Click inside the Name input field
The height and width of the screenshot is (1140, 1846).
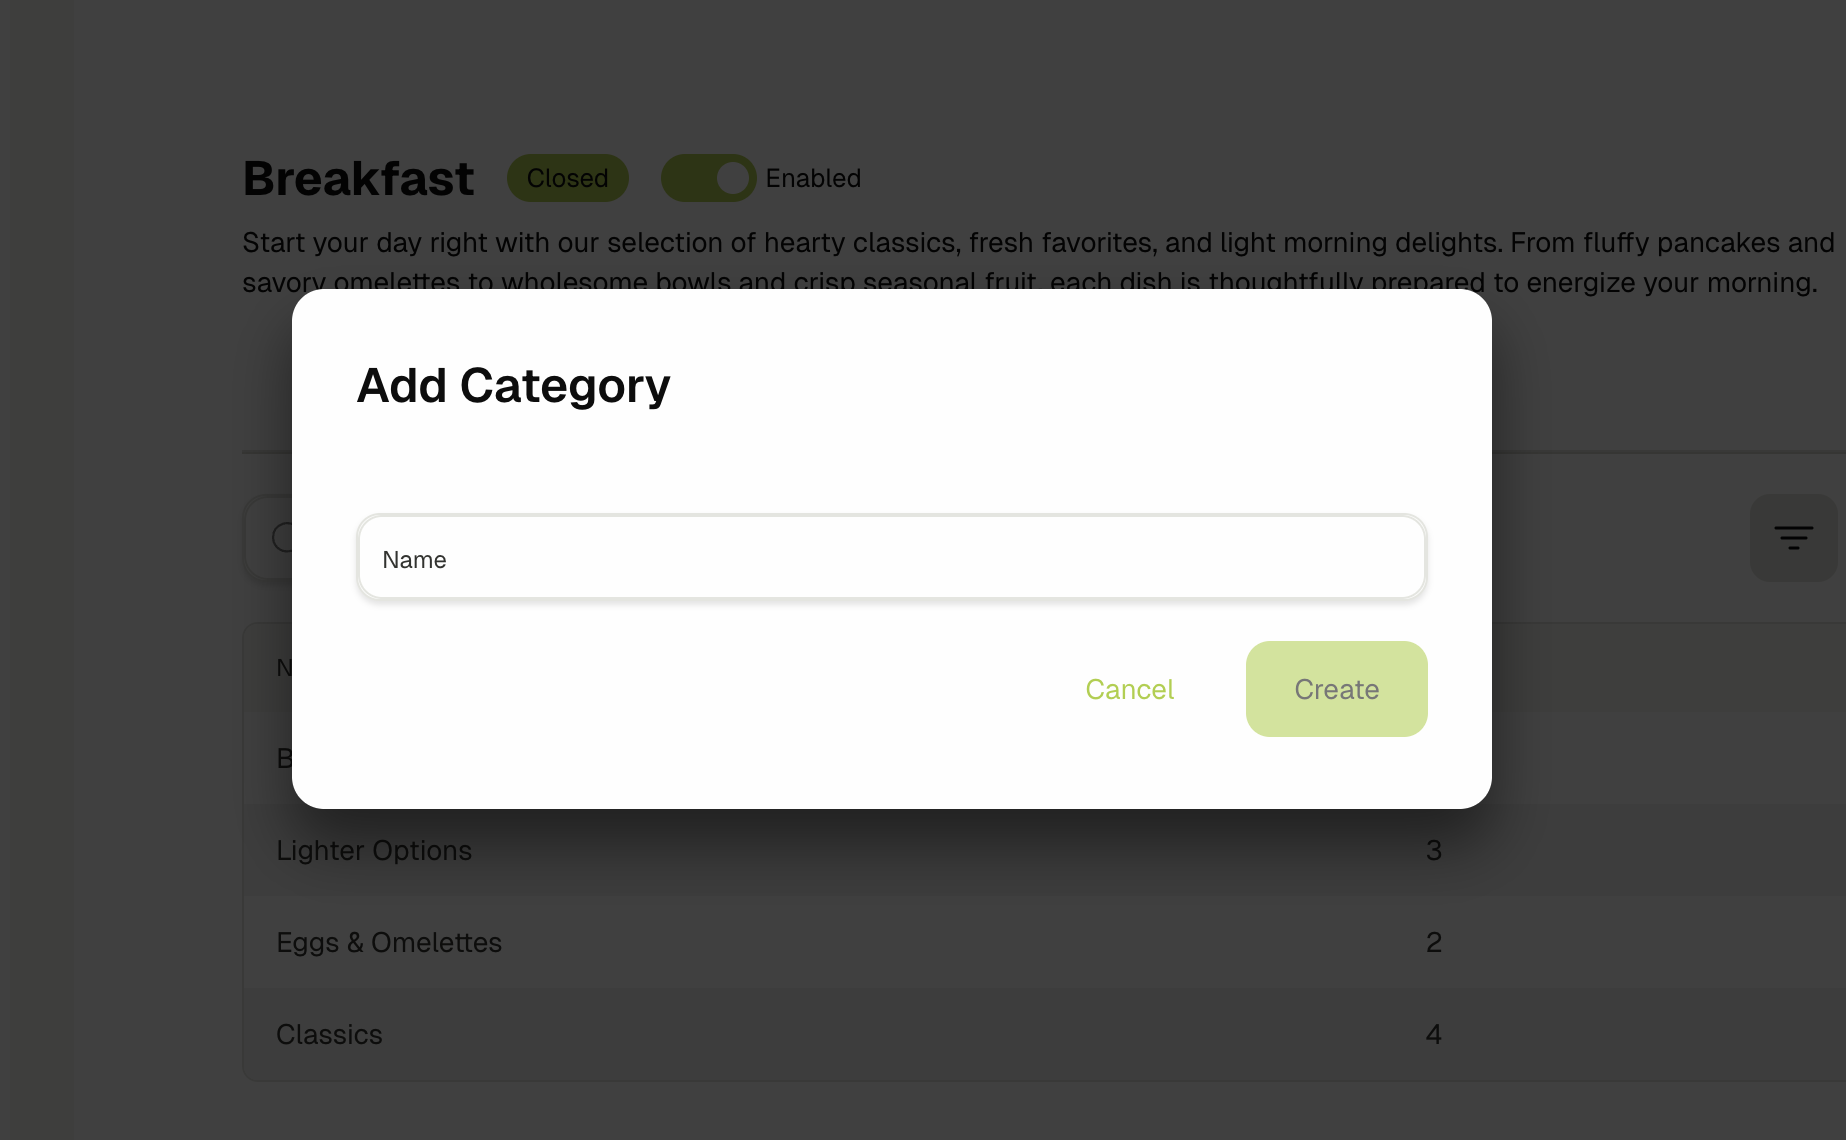click(891, 557)
